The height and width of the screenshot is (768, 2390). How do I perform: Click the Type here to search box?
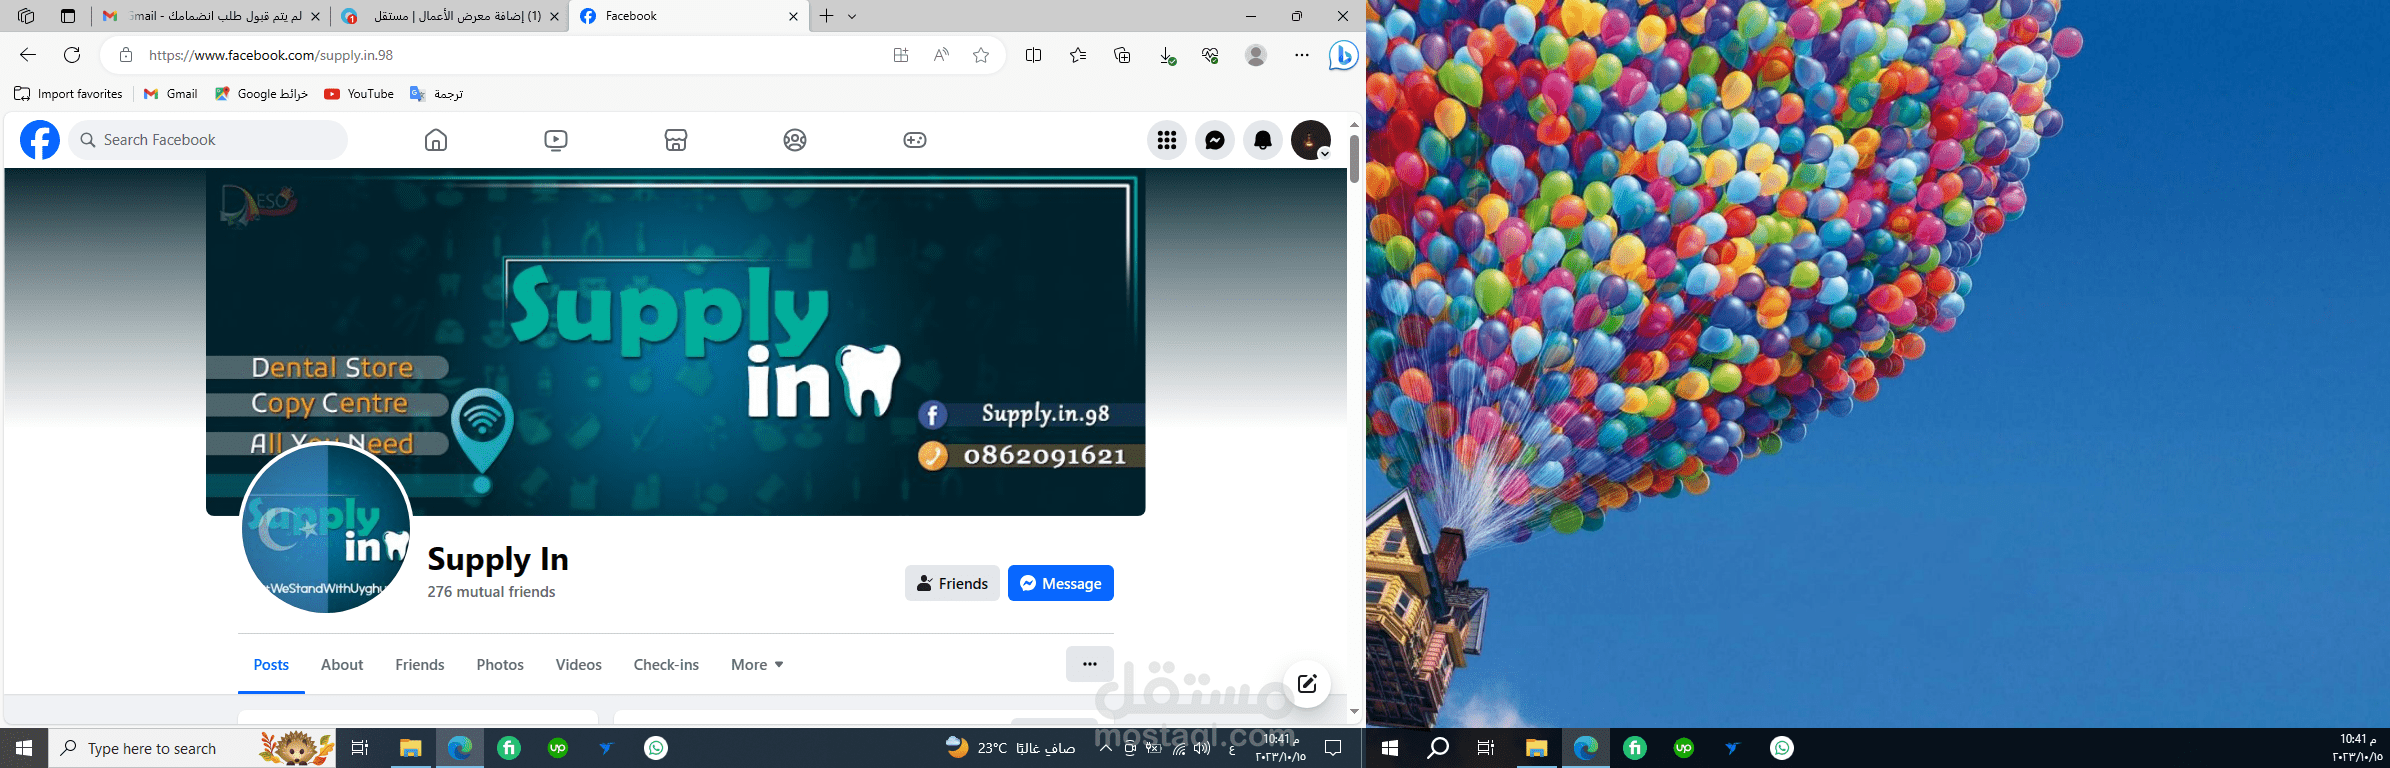click(192, 748)
